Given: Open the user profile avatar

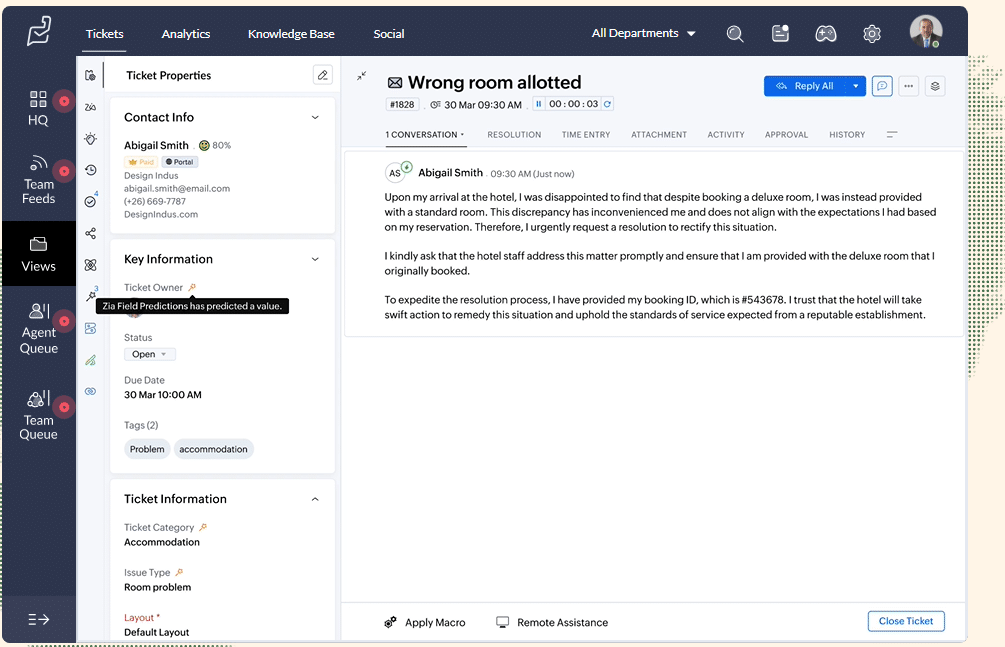Looking at the screenshot, I should point(926,31).
